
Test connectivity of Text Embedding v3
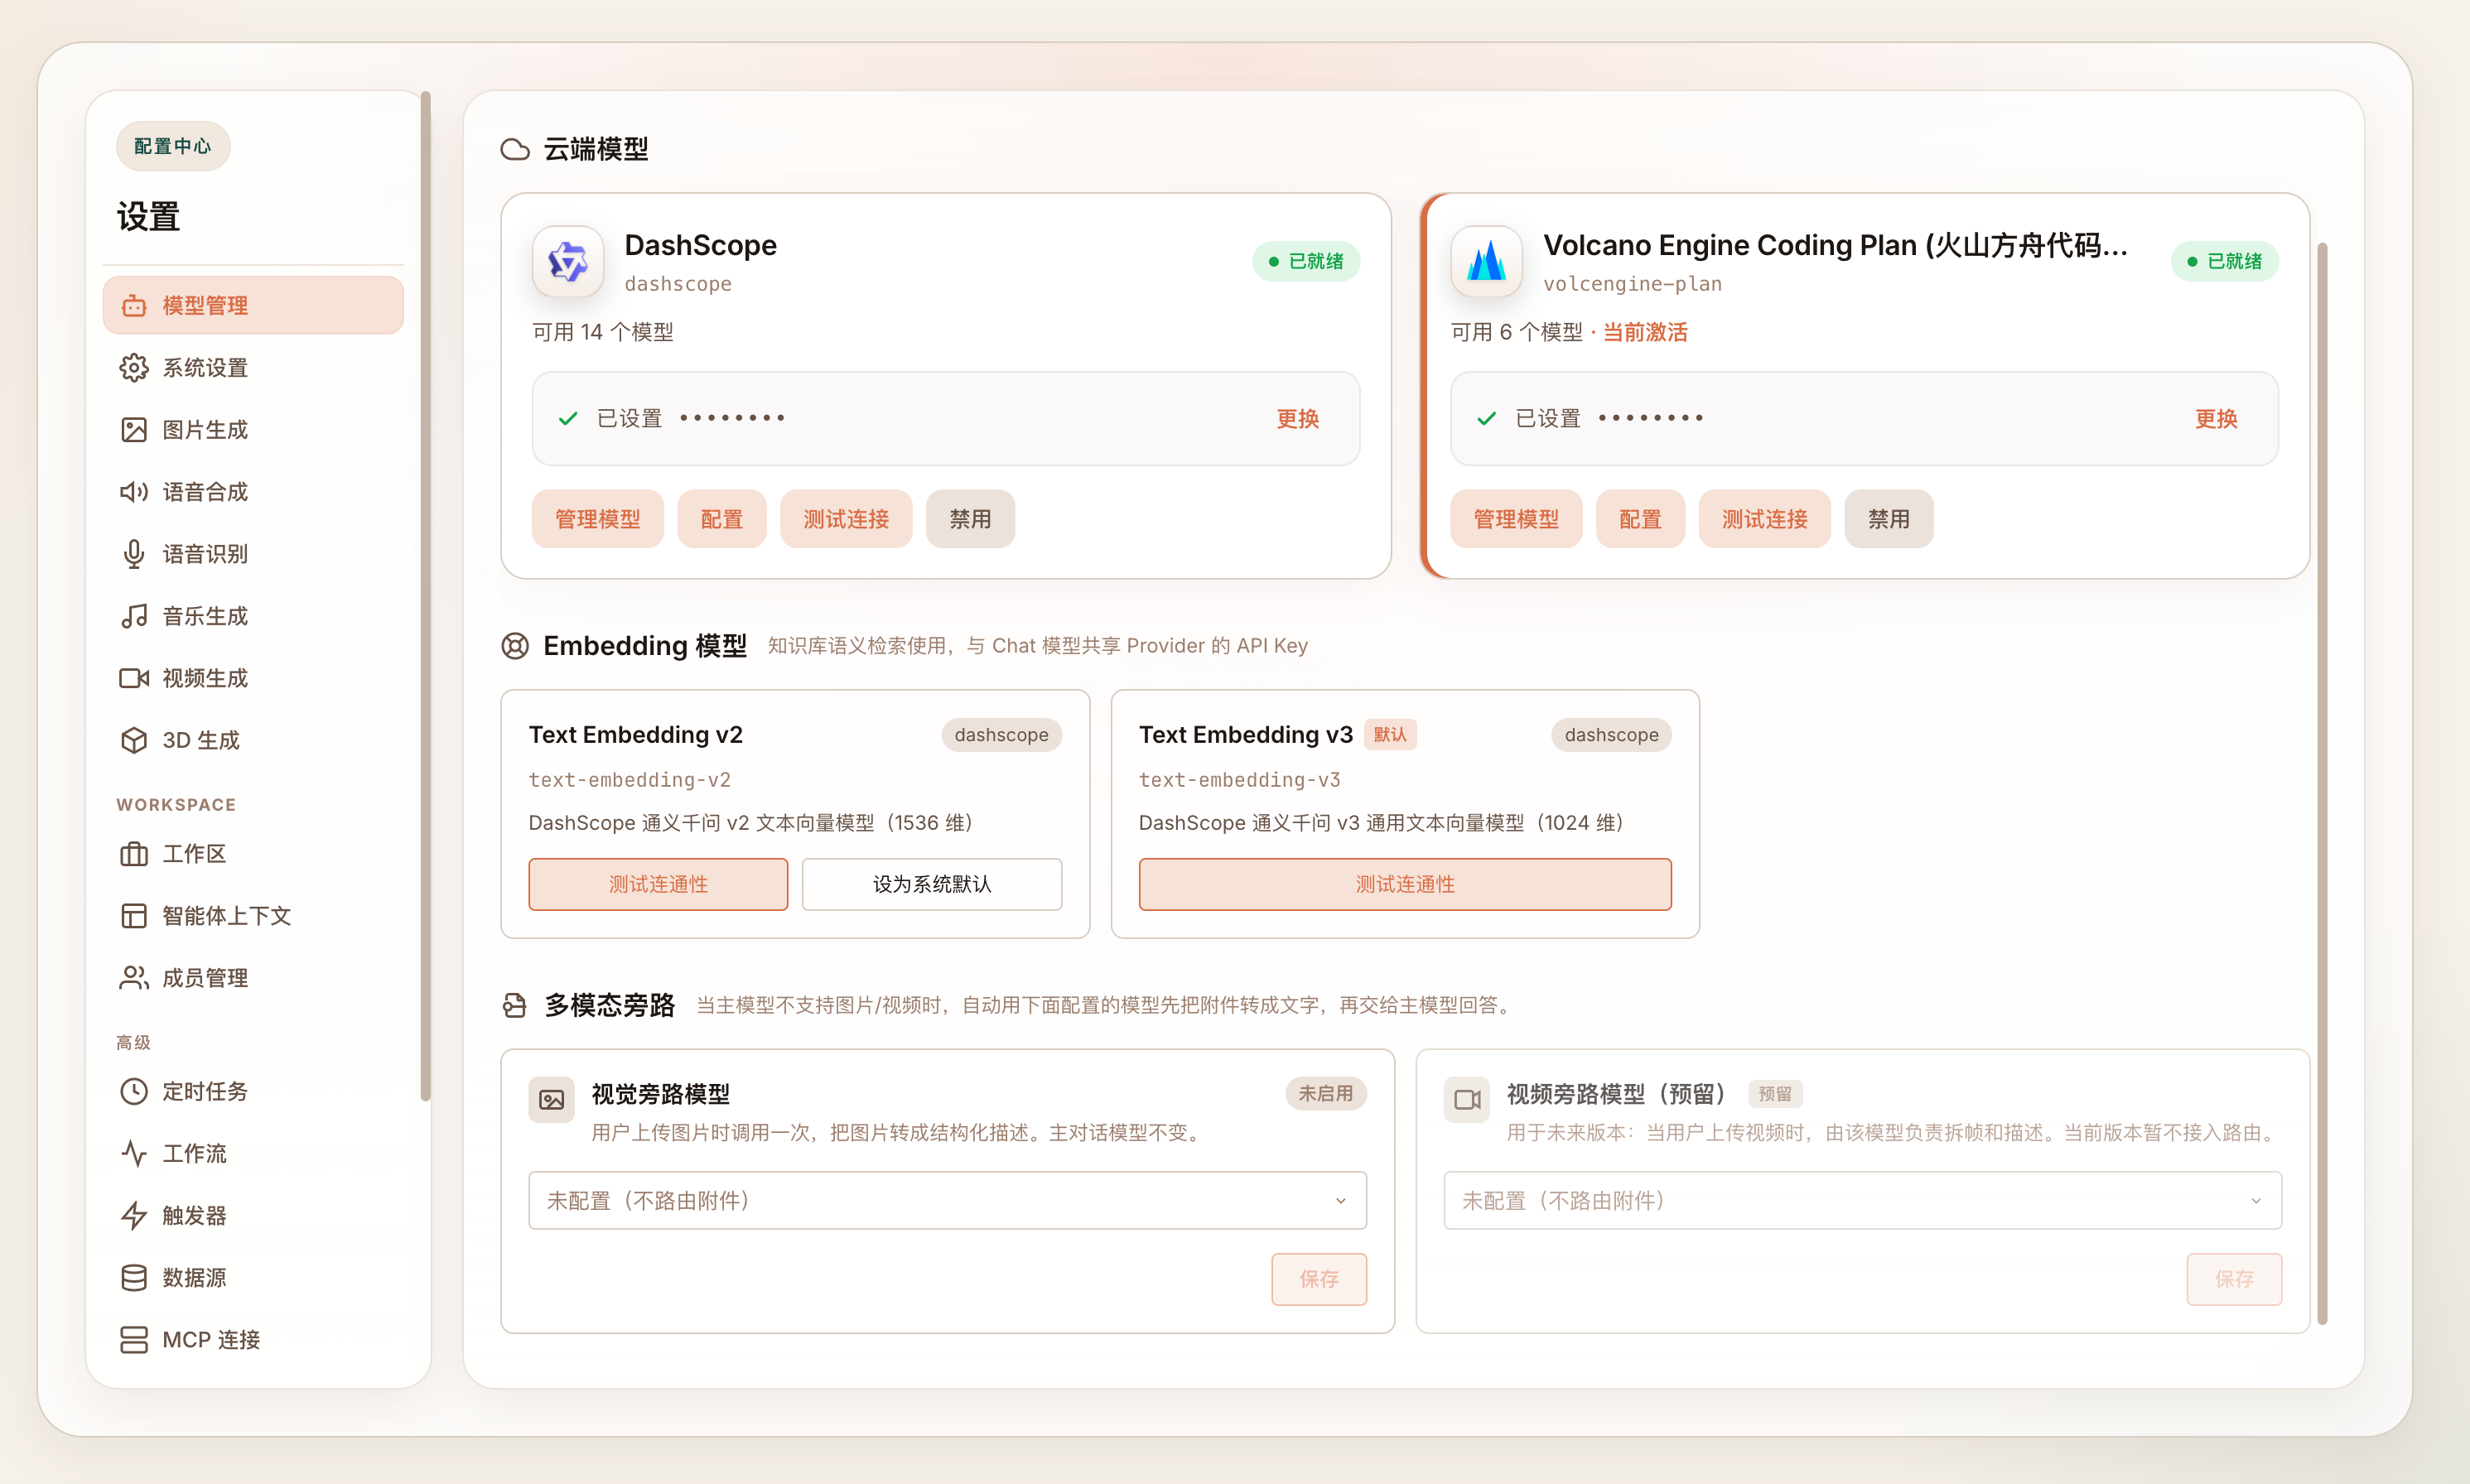tap(1405, 884)
